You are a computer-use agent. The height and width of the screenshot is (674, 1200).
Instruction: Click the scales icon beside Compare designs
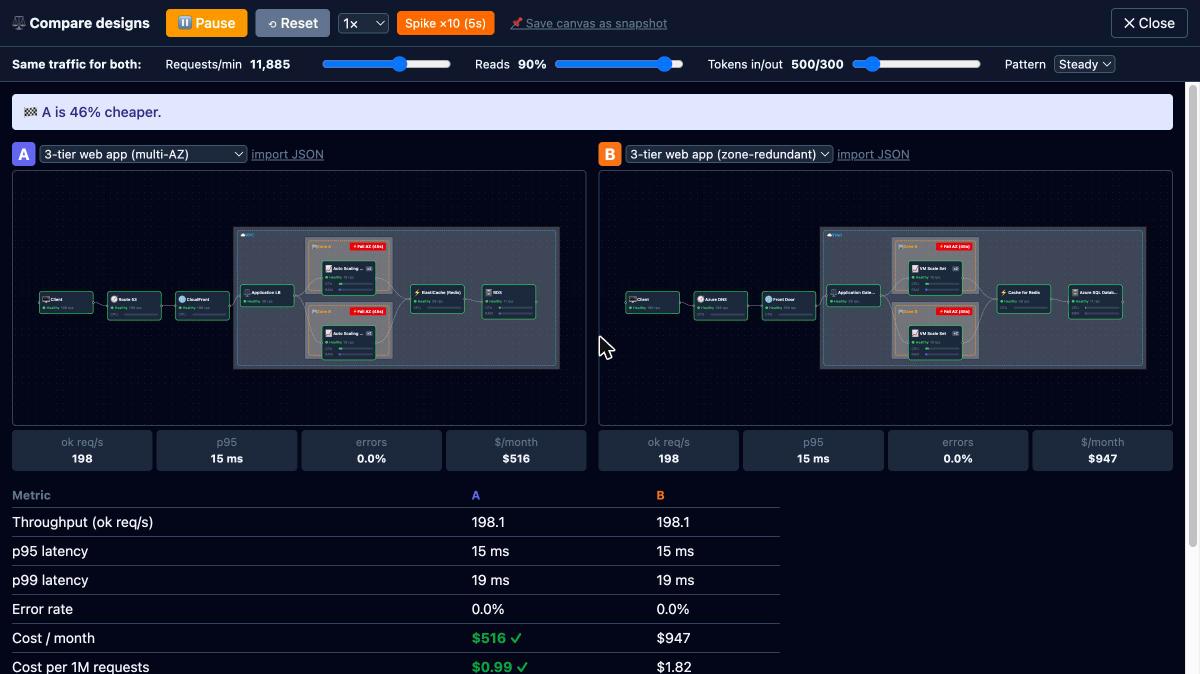click(19, 23)
